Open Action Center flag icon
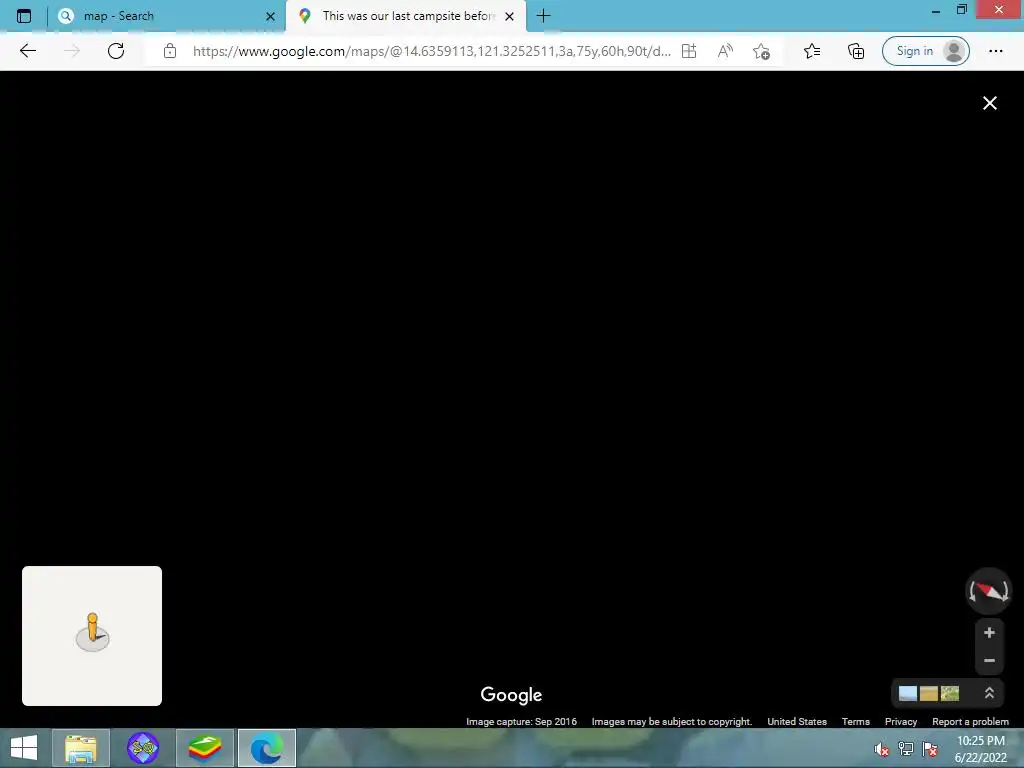This screenshot has width=1024, height=768. 930,749
